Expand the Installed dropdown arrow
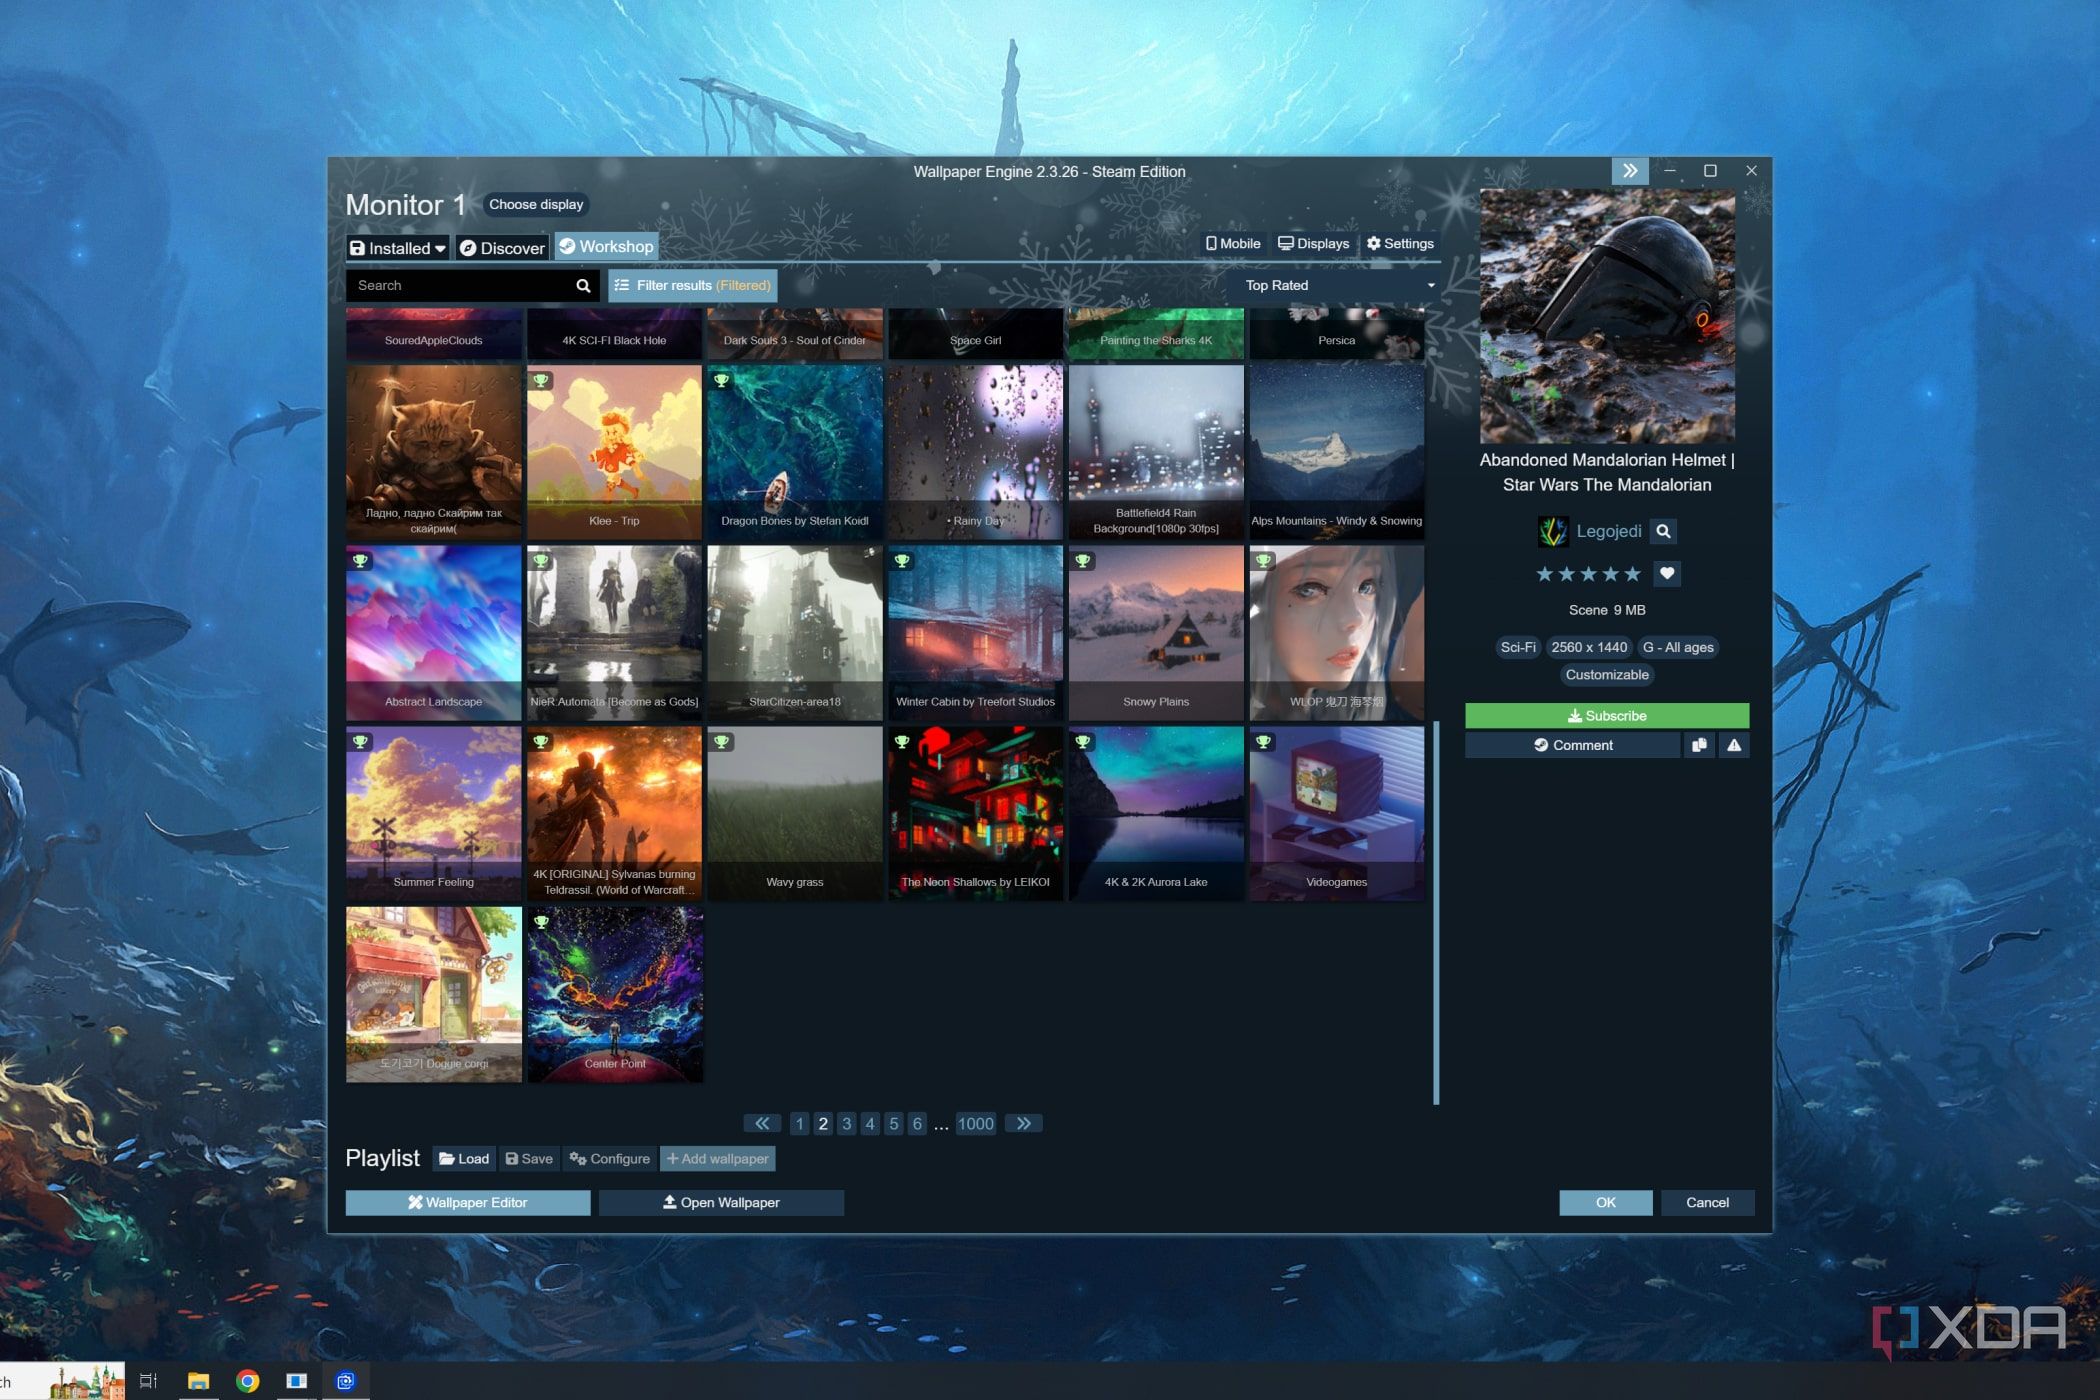Image resolution: width=2100 pixels, height=1400 pixels. [440, 249]
